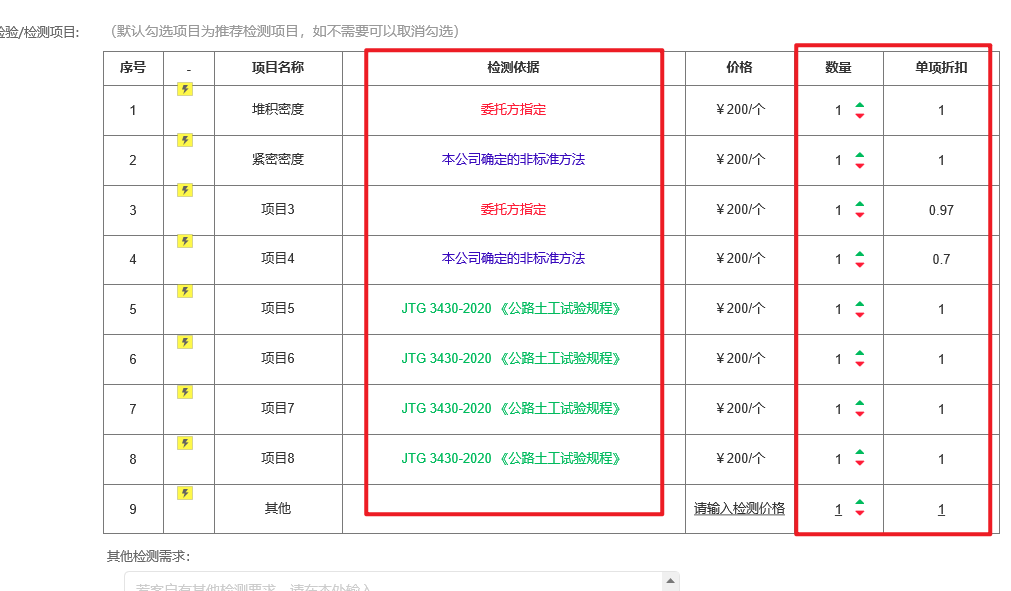This screenshot has height=591, width=1011.
Task: Decrease 项目4 quantity using red down arrow
Action: click(x=859, y=264)
